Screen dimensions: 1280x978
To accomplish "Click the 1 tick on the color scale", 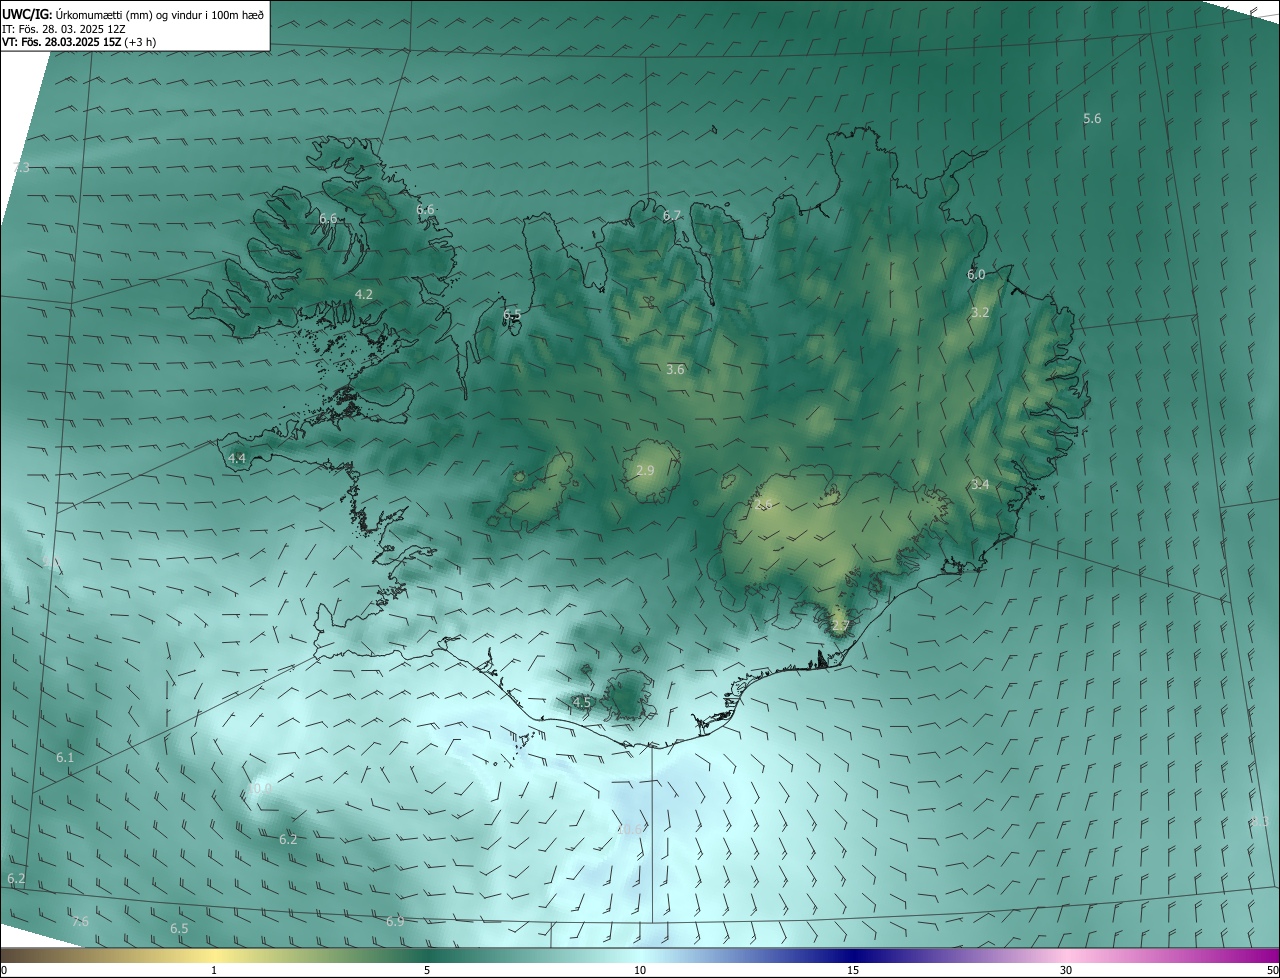I will [x=214, y=970].
